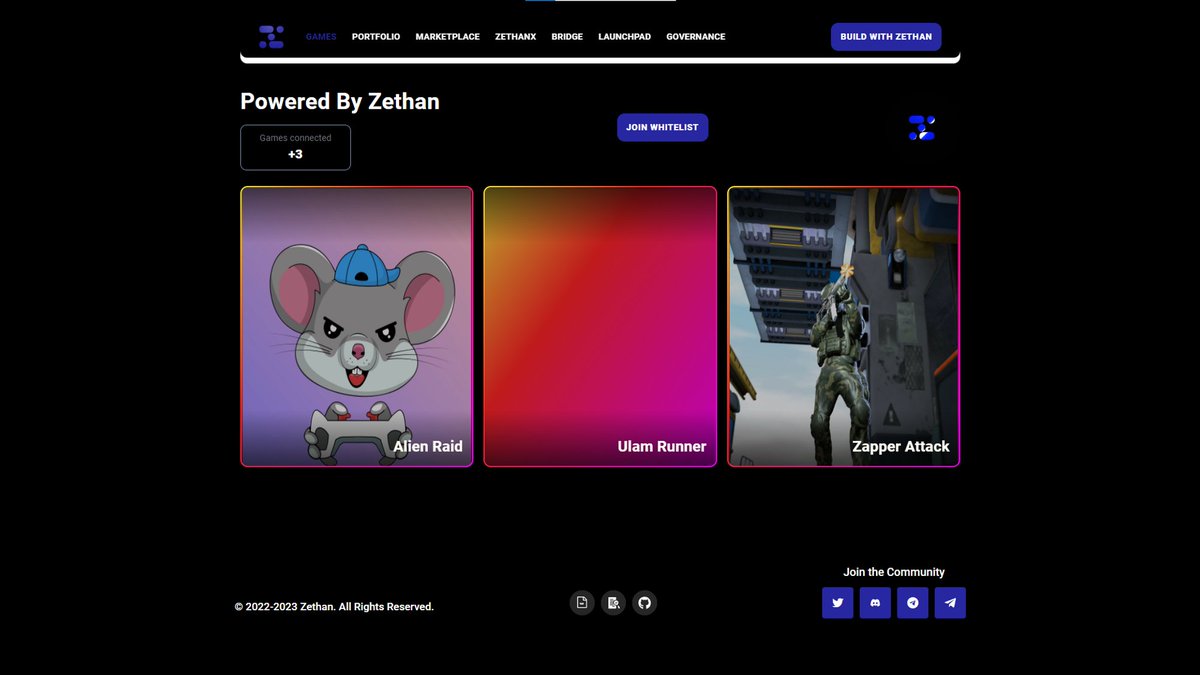Open the Twitter community link
Viewport: 1200px width, 675px height.
[838, 603]
